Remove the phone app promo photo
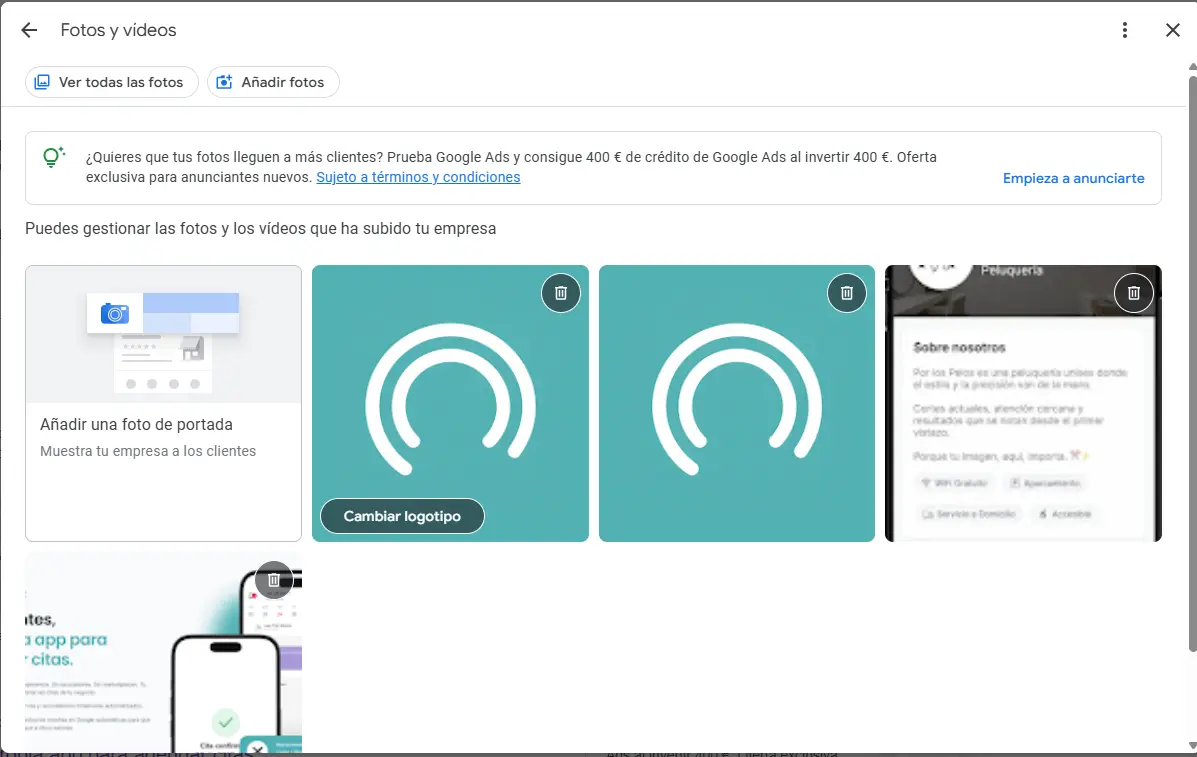Viewport: 1197px width, 757px height. [274, 580]
